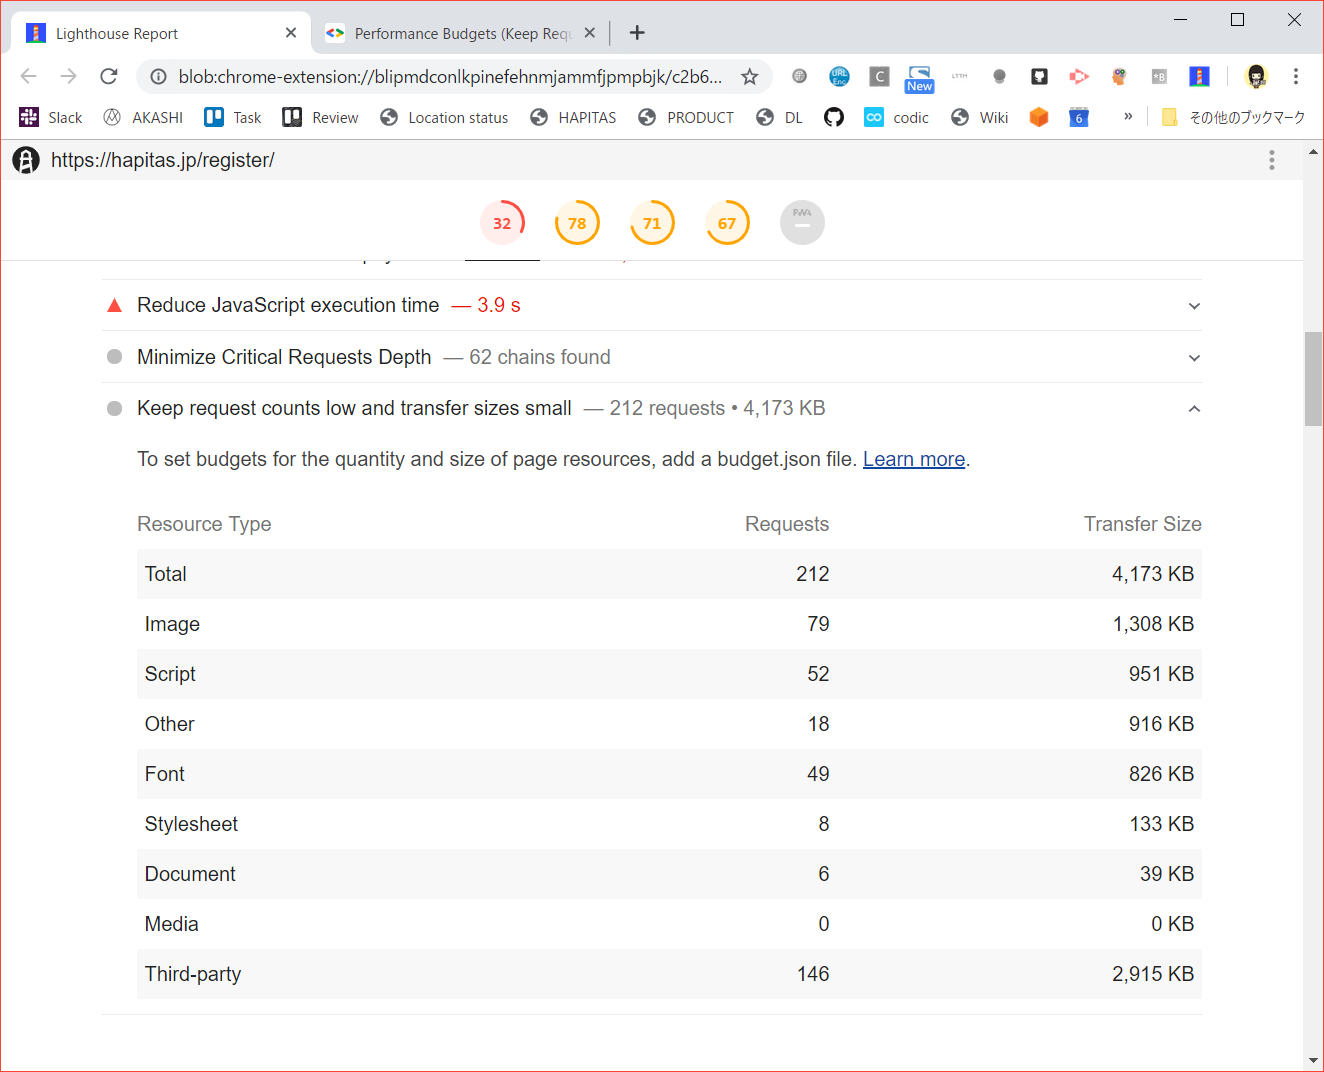Viewport: 1324px width, 1072px height.
Task: Expand Minimize Critical Requests Depth audit
Action: coord(652,357)
